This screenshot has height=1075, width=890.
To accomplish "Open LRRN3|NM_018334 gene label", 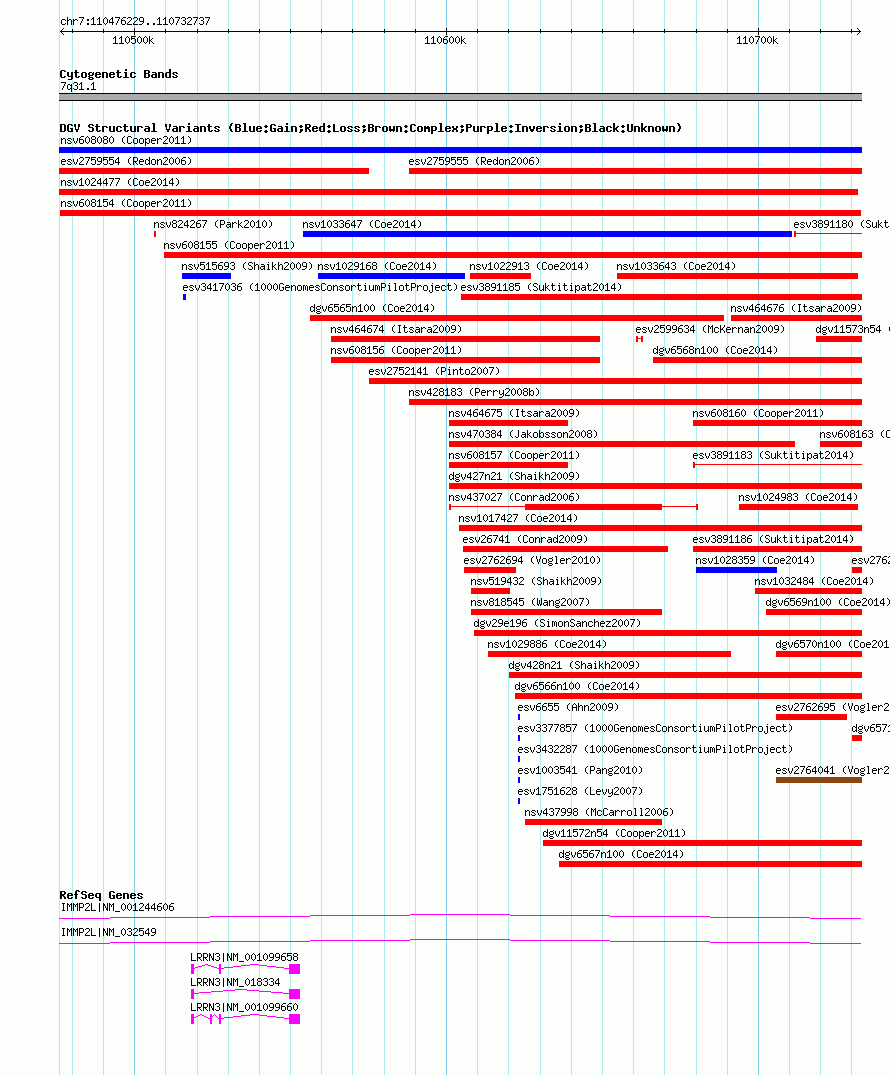I will [235, 982].
